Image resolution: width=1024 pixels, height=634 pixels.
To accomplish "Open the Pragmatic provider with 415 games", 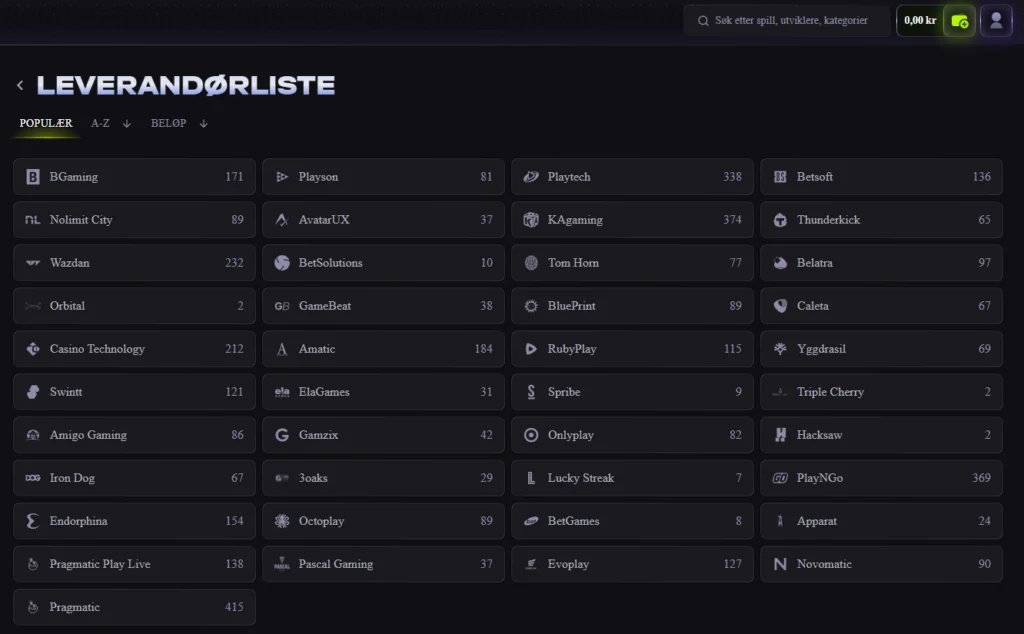I will click(134, 607).
